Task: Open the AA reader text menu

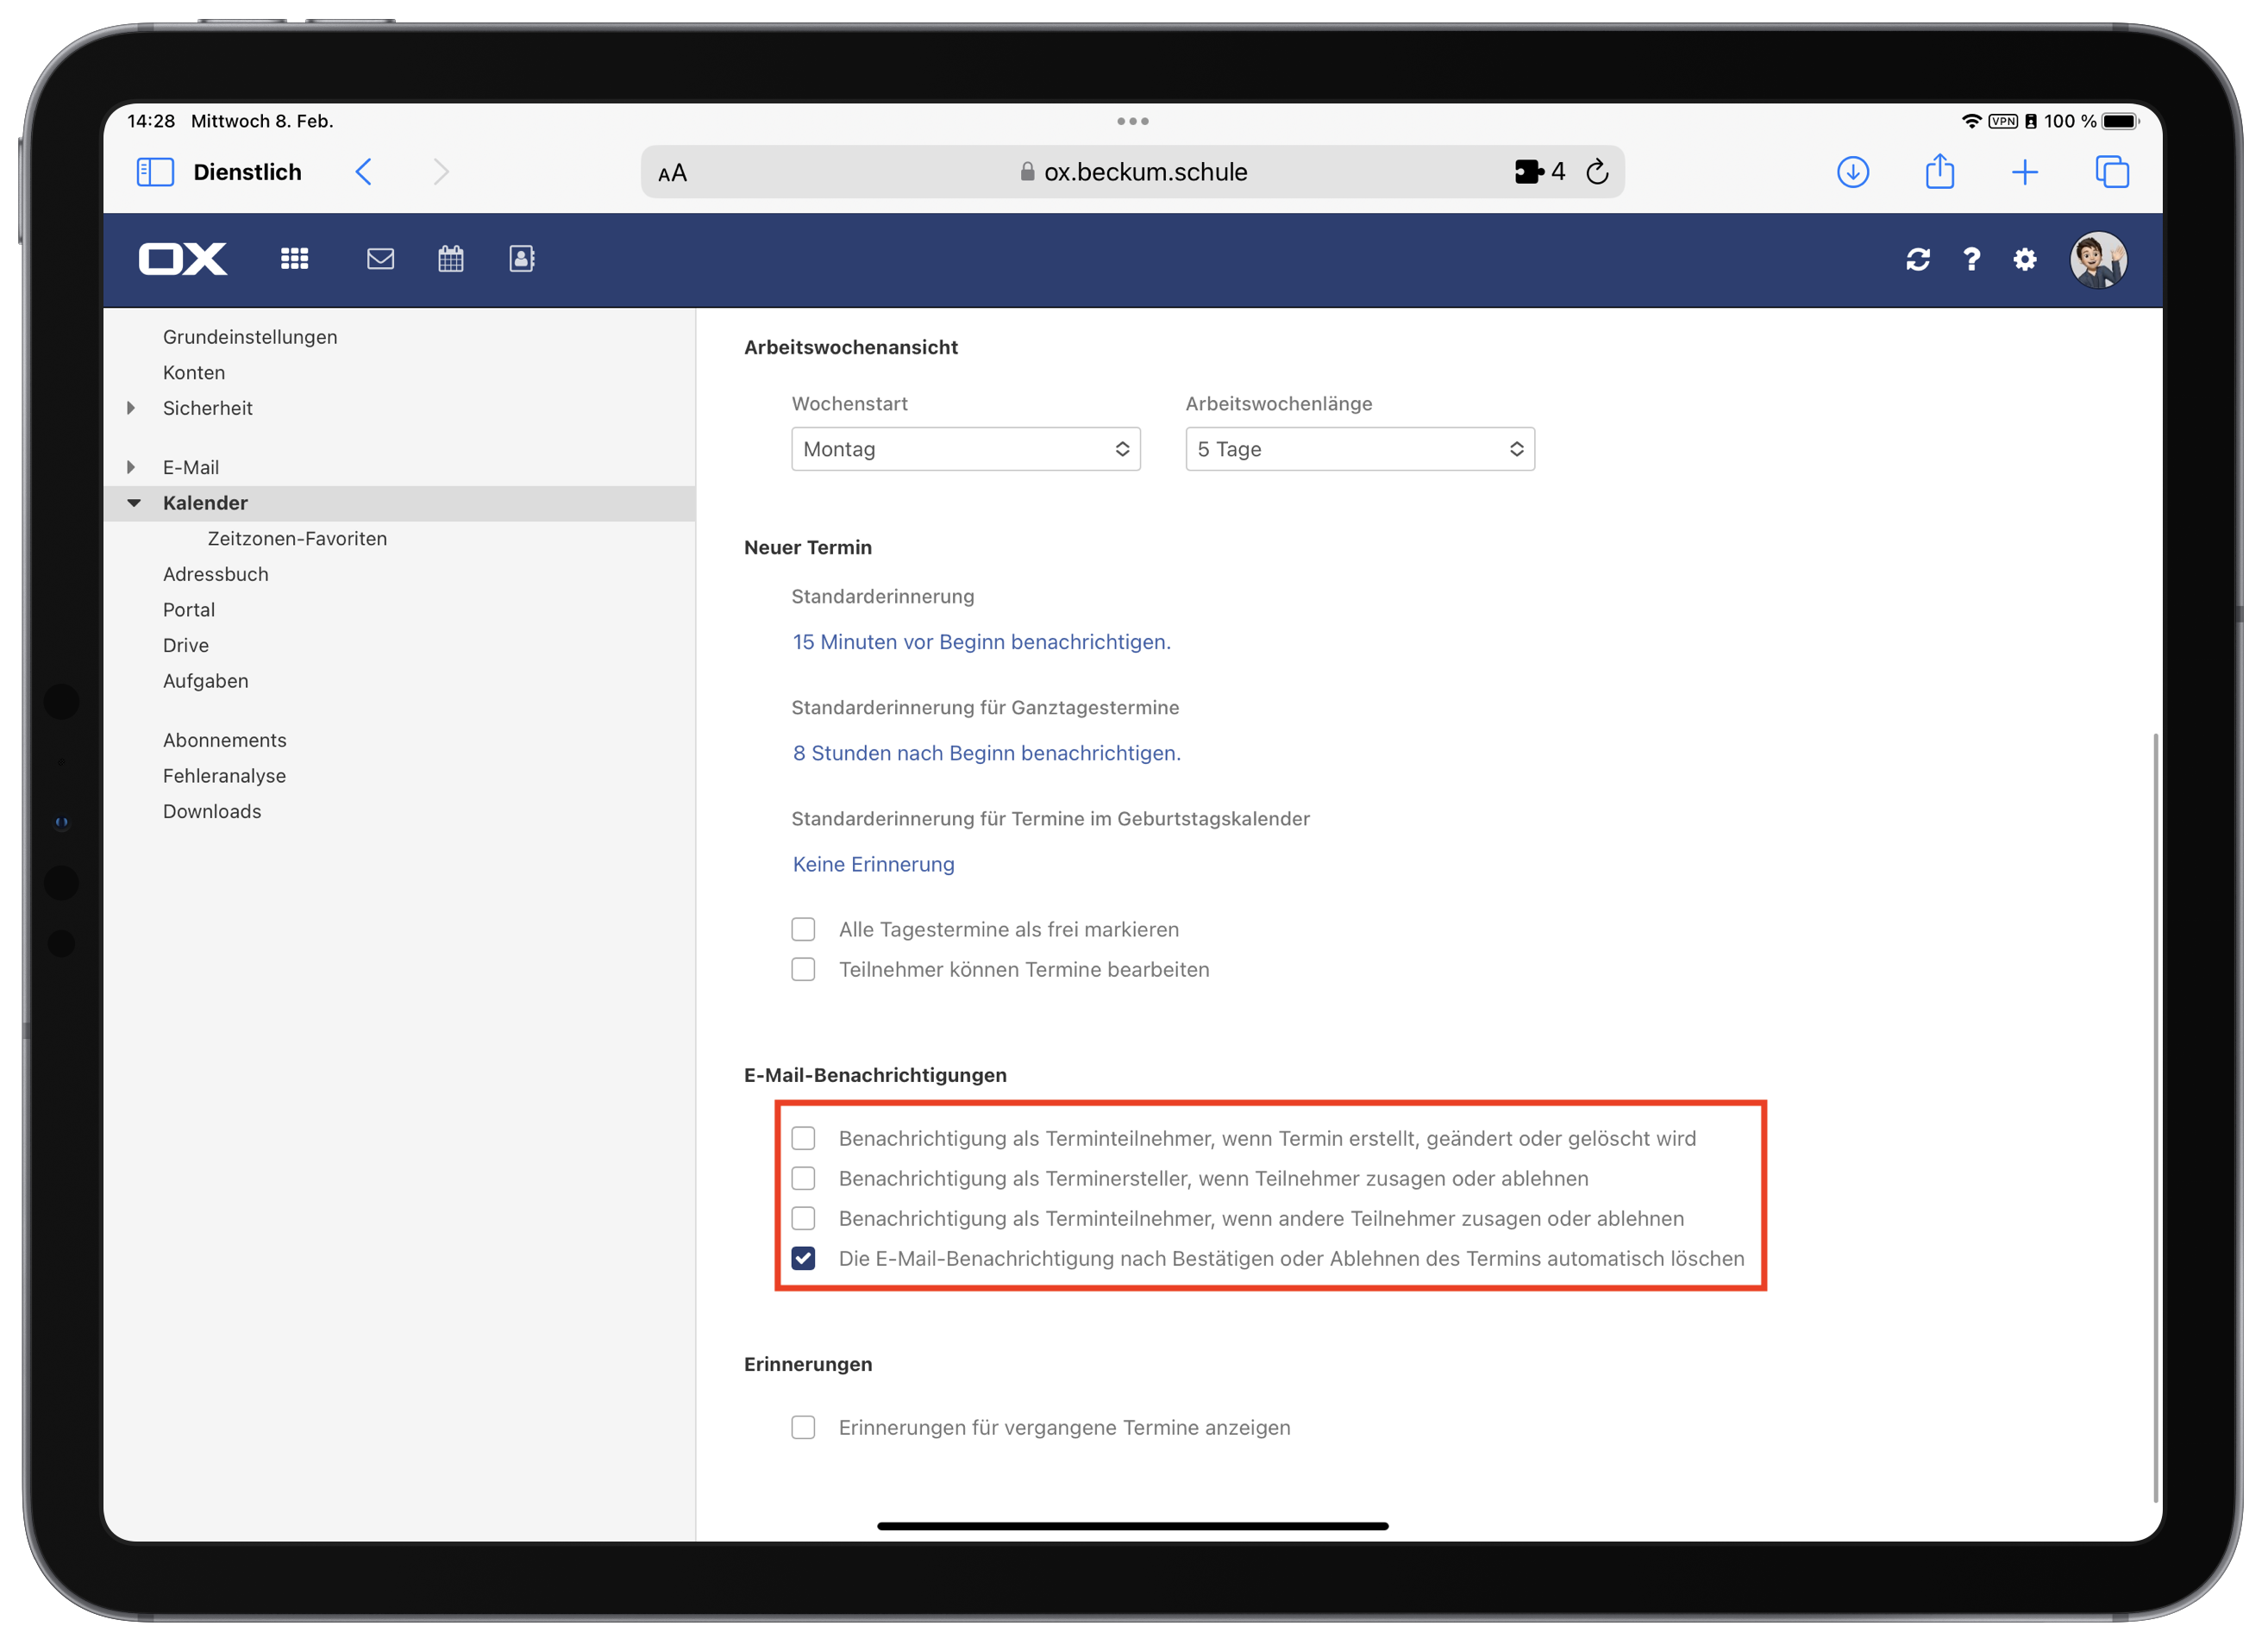Action: (x=672, y=173)
